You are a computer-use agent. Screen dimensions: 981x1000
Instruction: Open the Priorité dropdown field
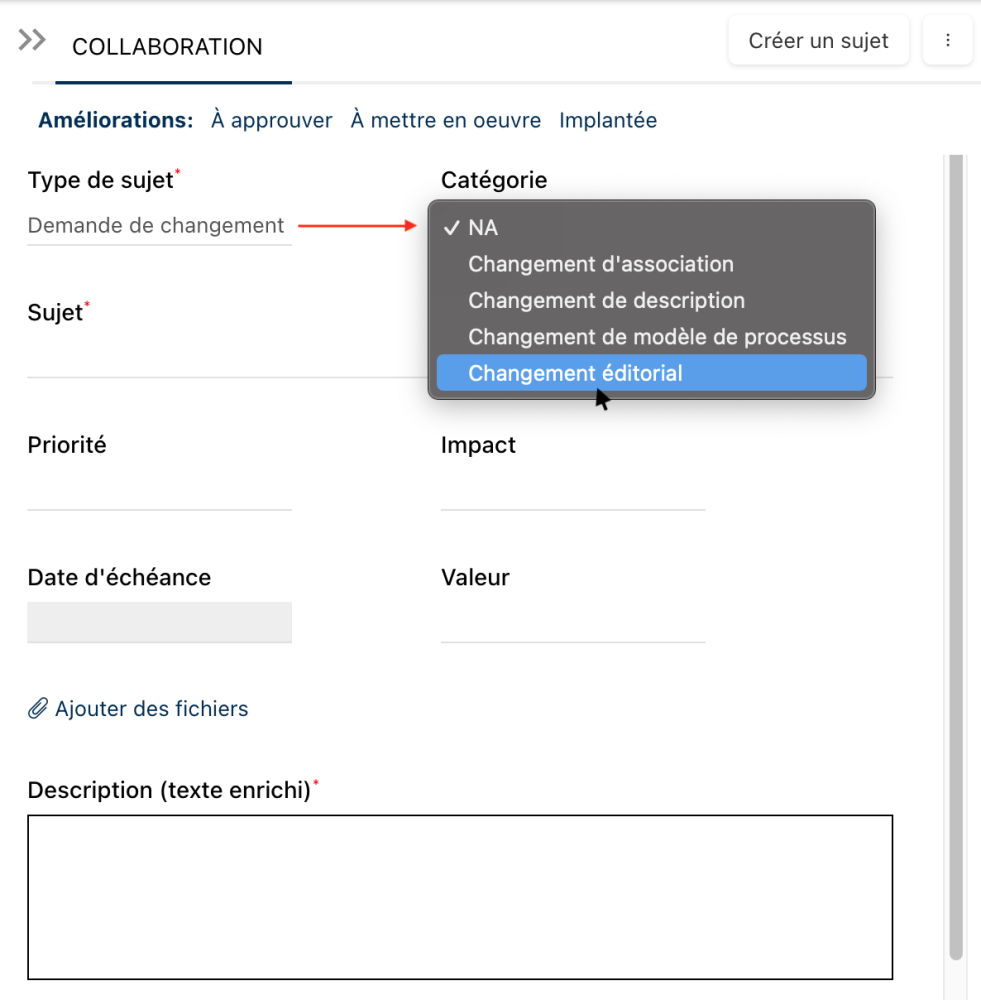click(x=159, y=491)
